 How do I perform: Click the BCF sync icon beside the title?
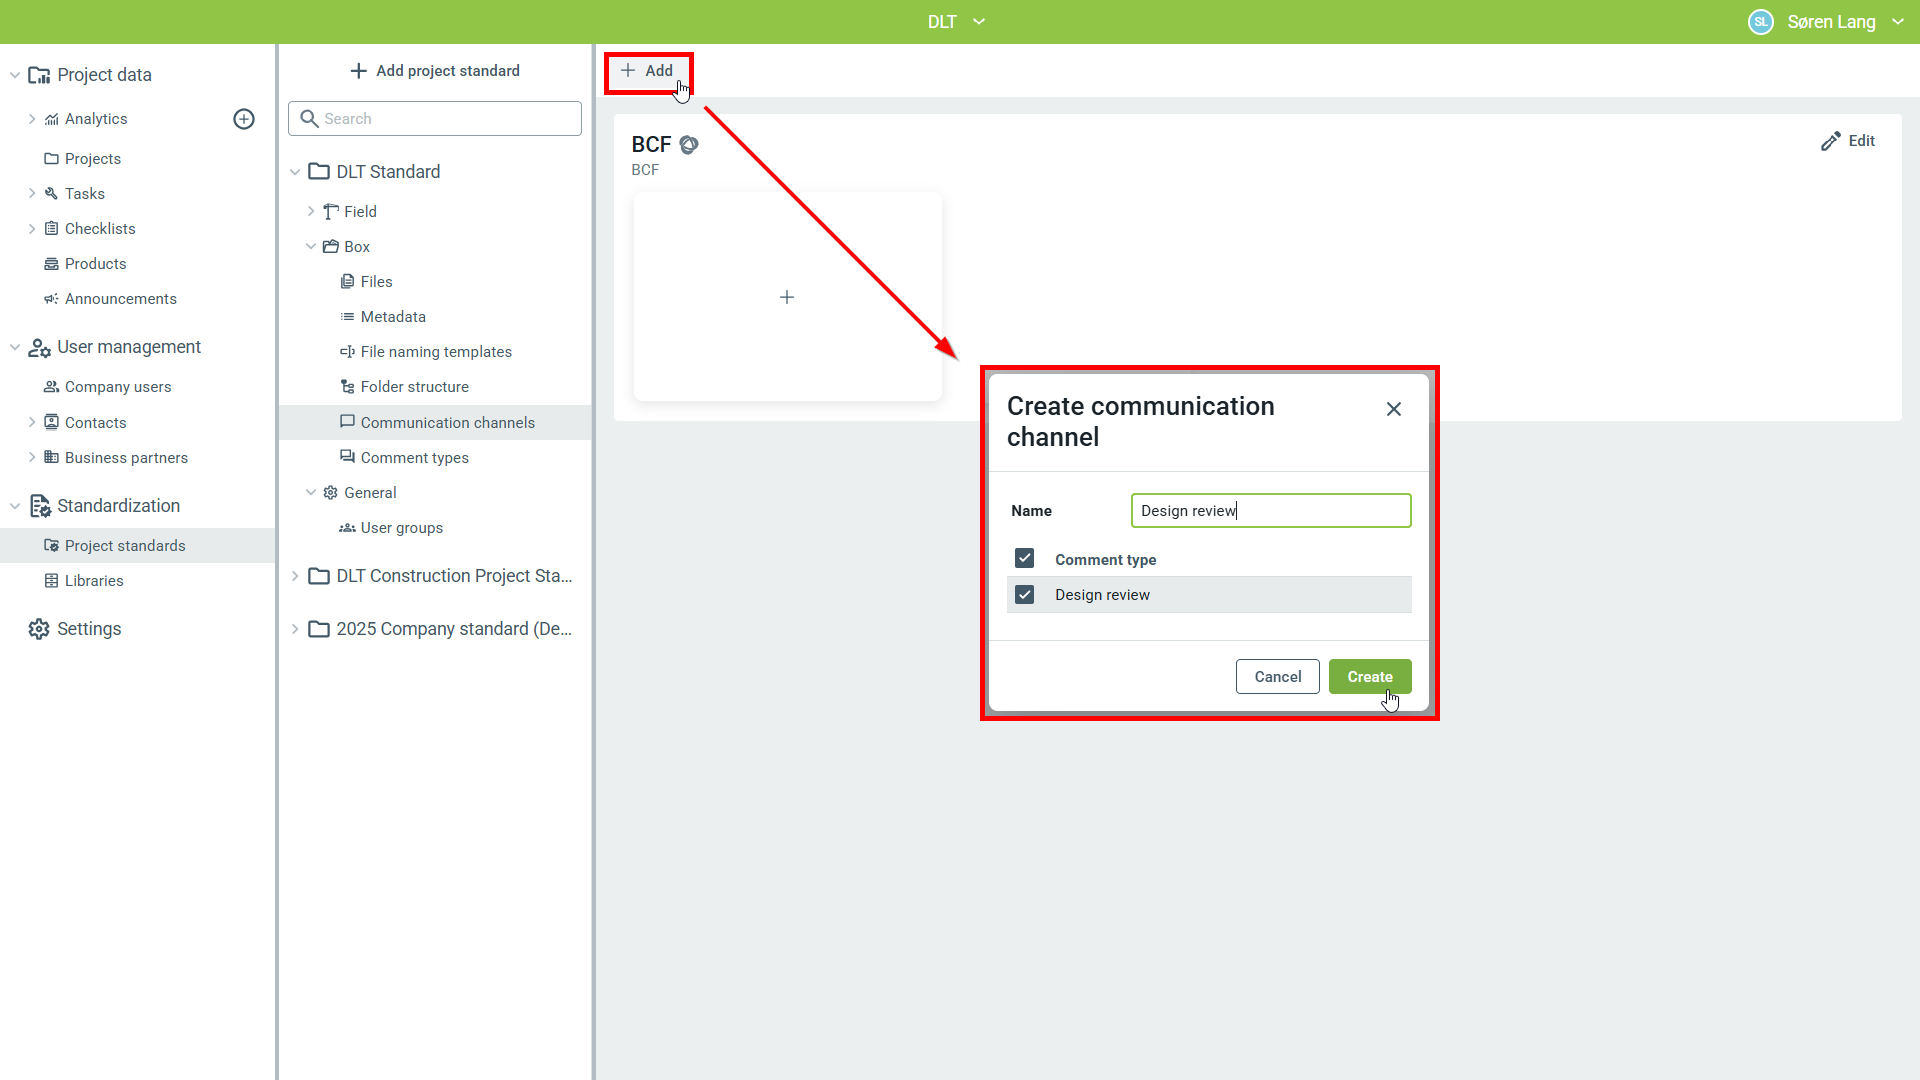click(689, 145)
